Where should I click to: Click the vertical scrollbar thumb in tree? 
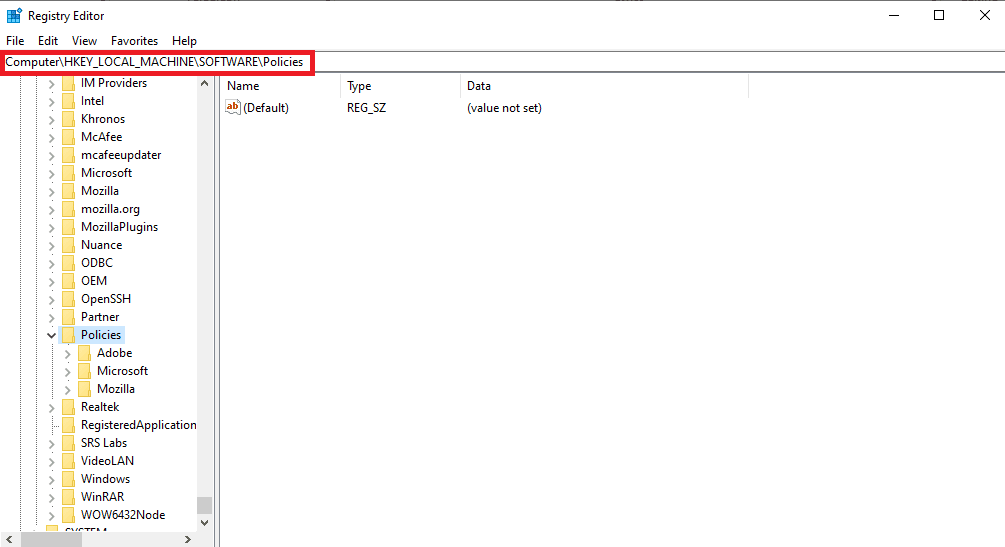204,505
